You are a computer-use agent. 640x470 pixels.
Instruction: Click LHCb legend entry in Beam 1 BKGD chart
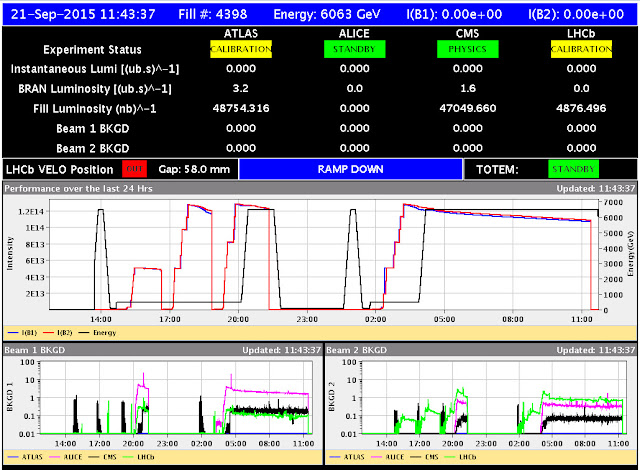[x=138, y=457]
